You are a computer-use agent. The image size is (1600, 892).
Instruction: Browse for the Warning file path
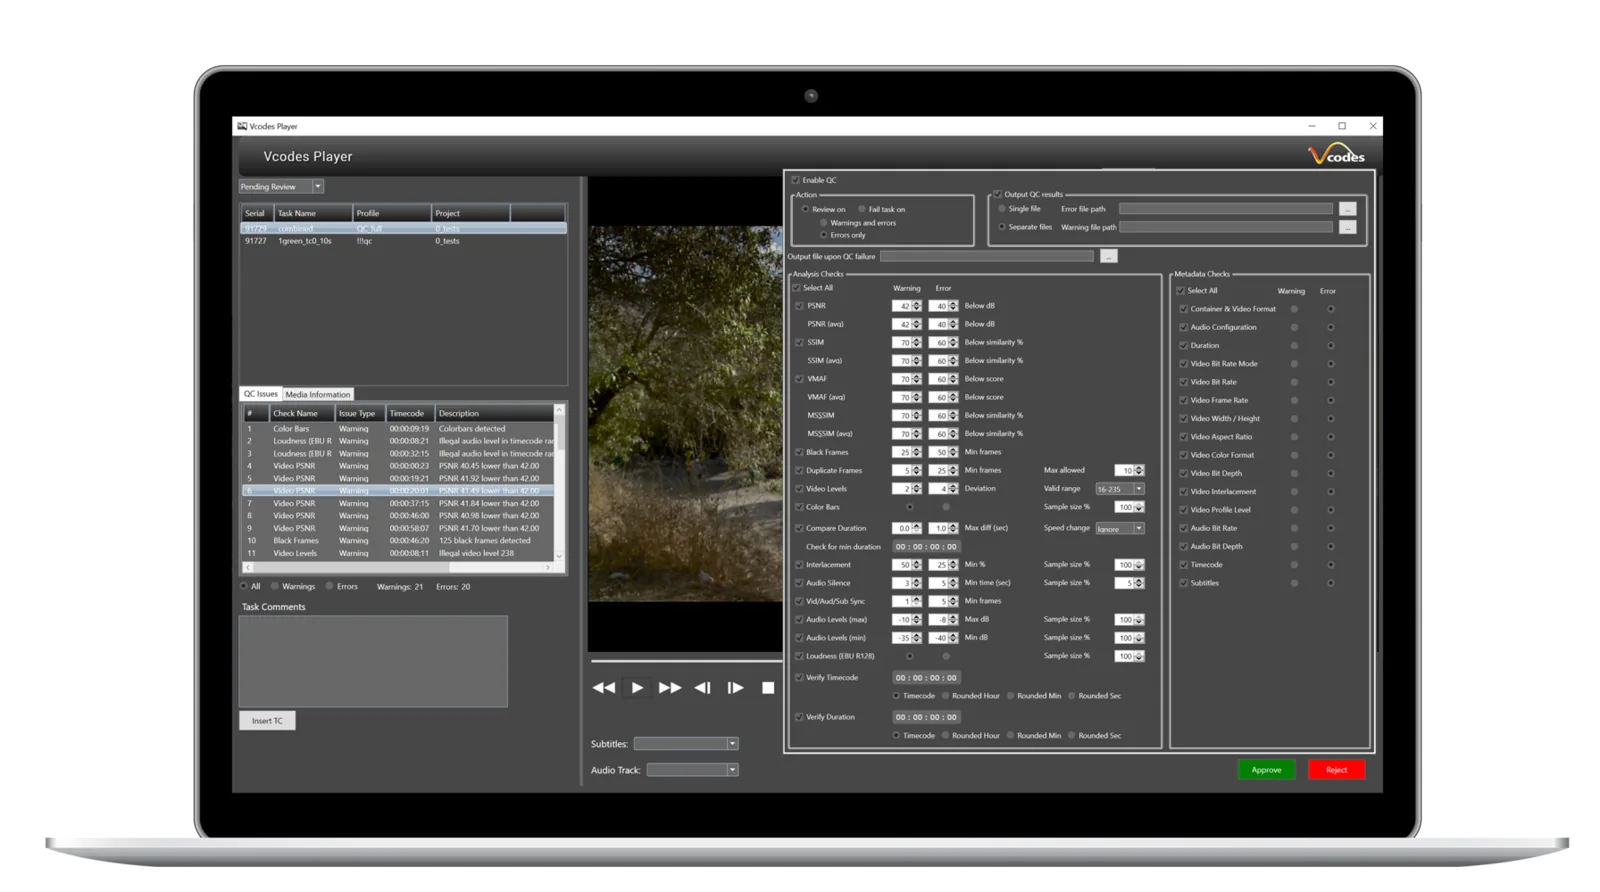click(x=1348, y=227)
